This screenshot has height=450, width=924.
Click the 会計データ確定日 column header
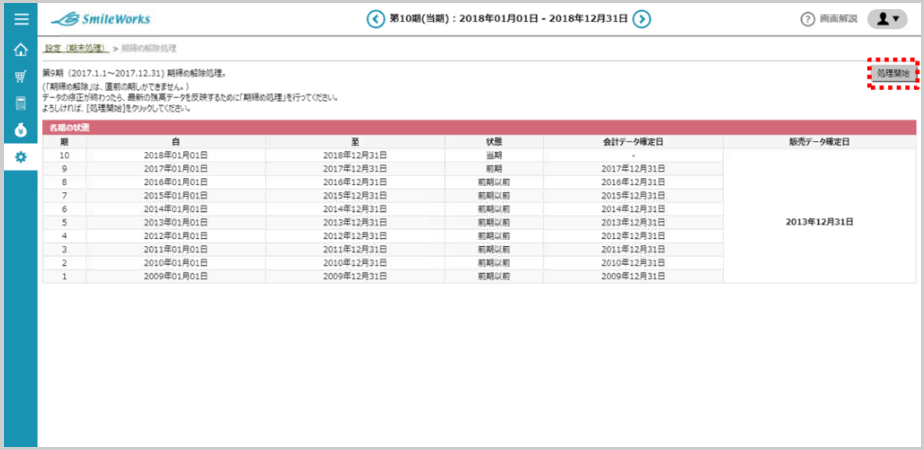[633, 142]
